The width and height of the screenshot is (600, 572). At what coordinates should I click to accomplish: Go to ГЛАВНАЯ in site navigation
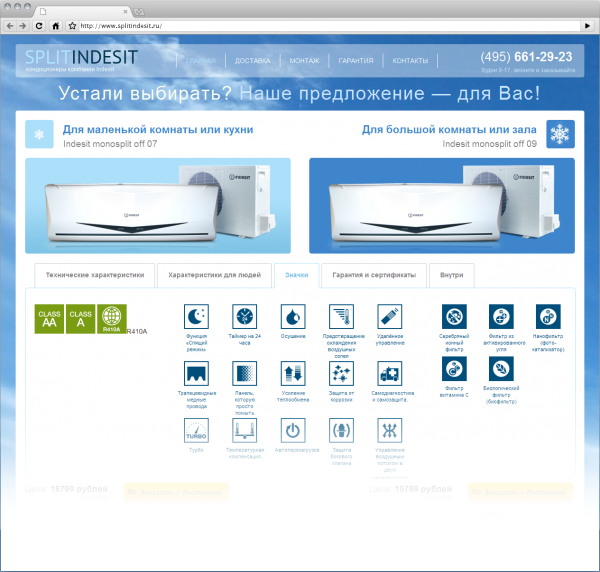tap(201, 61)
